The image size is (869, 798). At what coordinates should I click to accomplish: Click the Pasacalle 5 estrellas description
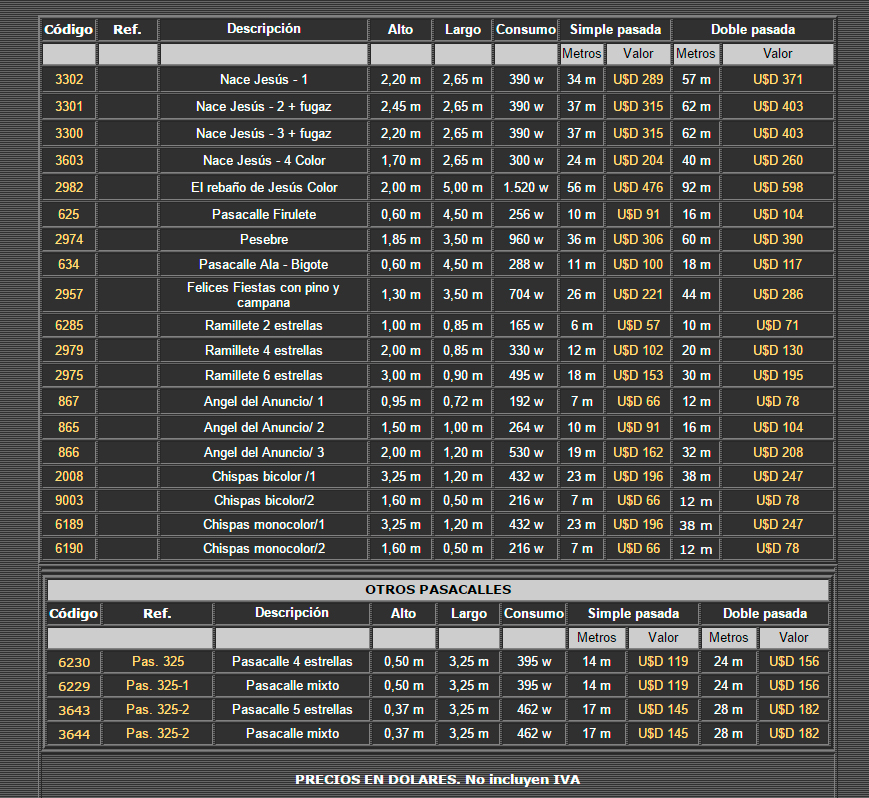292,709
